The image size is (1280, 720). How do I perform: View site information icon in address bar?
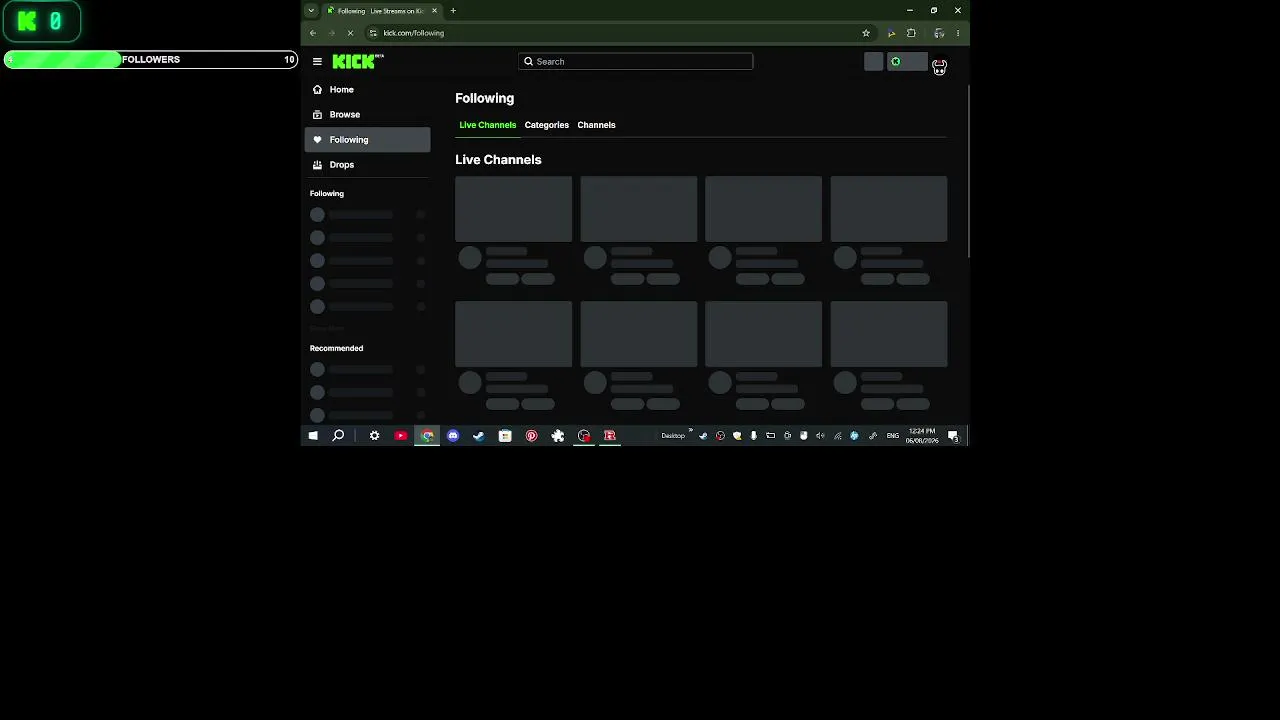pyautogui.click(x=373, y=33)
